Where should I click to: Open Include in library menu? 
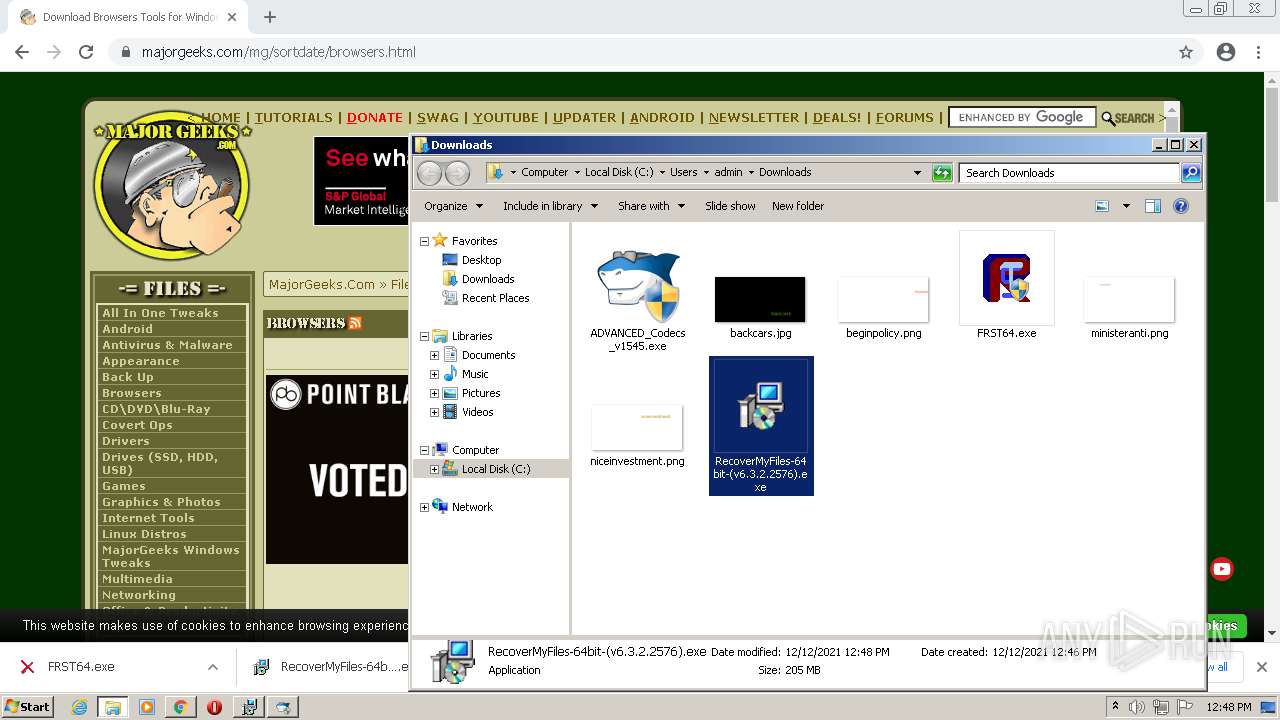tap(550, 206)
